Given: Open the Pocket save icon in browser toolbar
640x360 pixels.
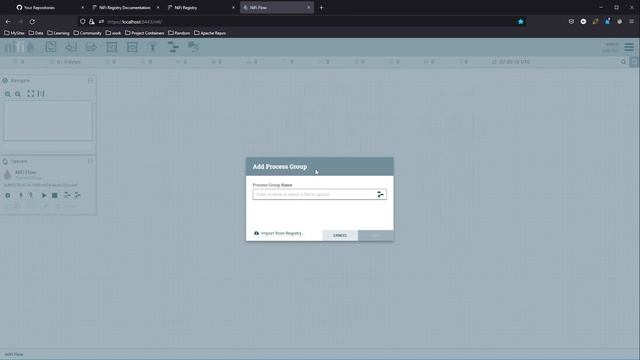Looking at the screenshot, I should click(x=571, y=22).
